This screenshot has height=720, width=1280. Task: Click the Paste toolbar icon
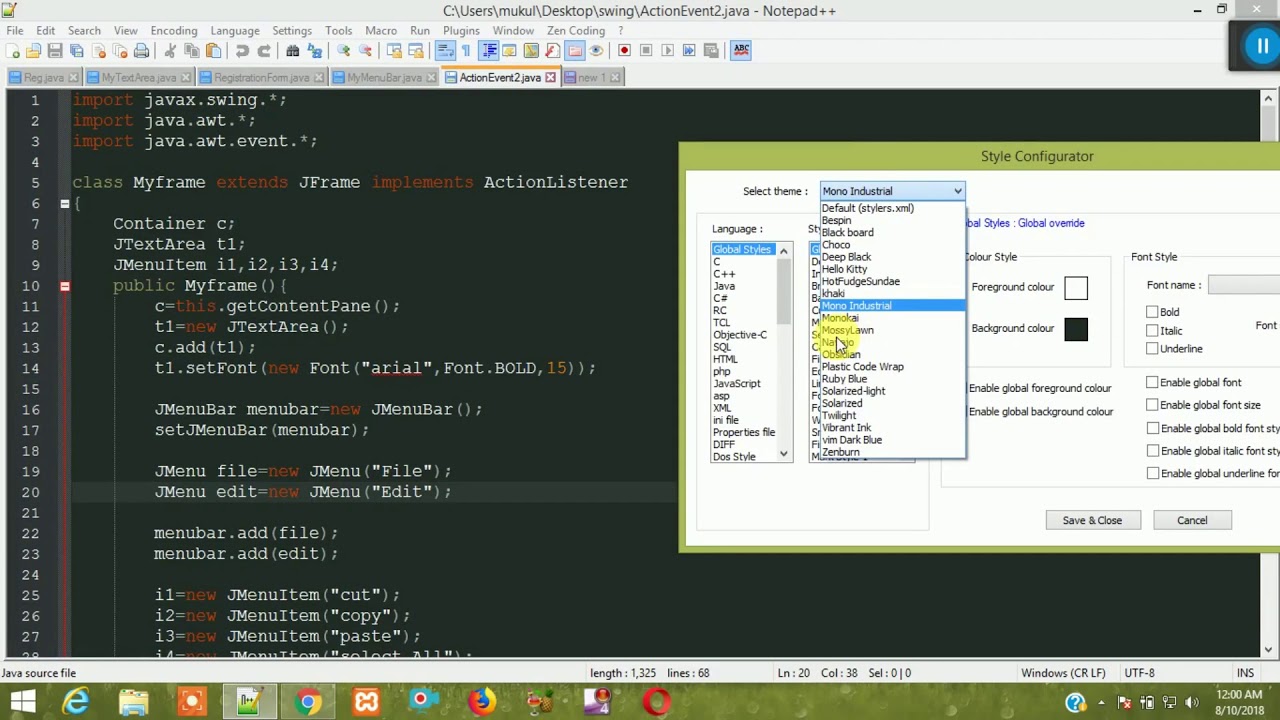click(x=214, y=50)
